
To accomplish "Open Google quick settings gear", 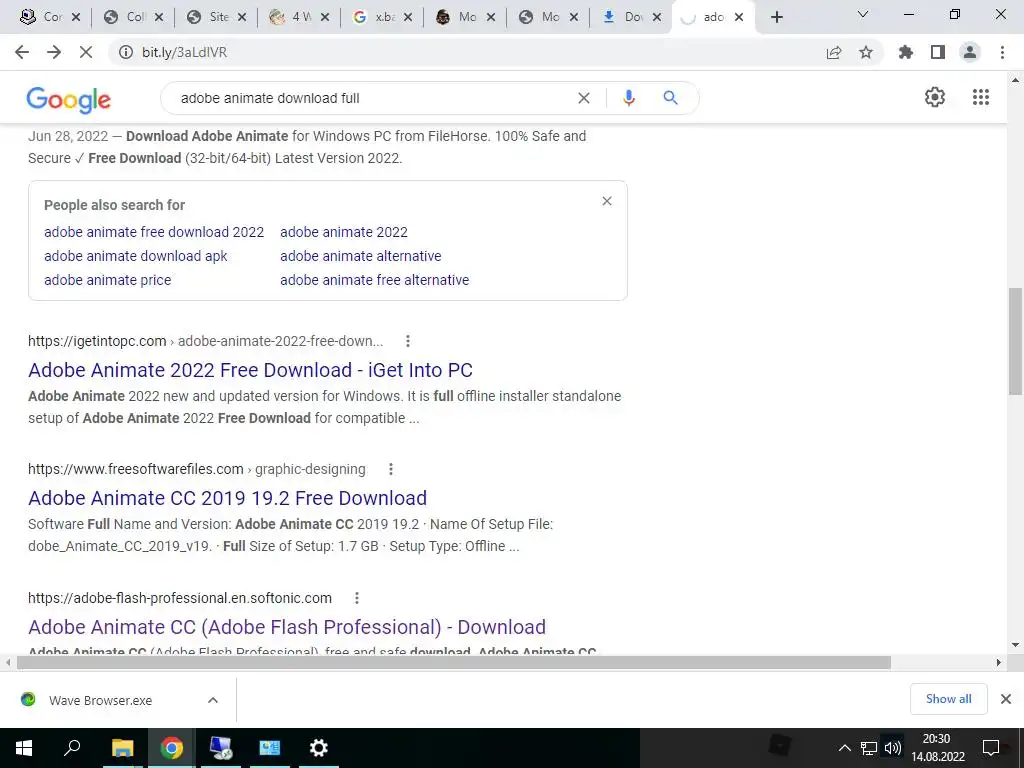I will click(935, 97).
